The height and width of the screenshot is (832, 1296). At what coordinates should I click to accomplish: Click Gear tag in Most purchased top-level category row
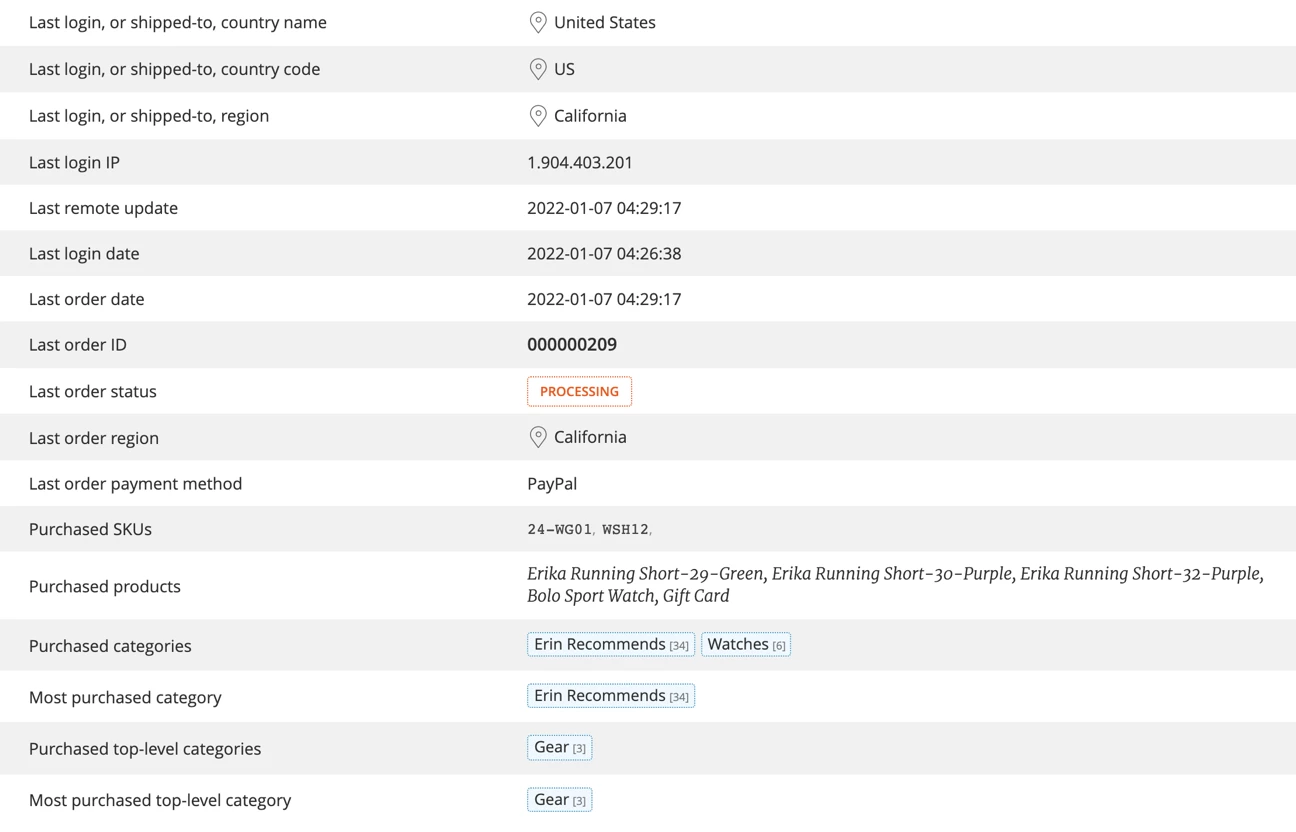click(x=559, y=800)
